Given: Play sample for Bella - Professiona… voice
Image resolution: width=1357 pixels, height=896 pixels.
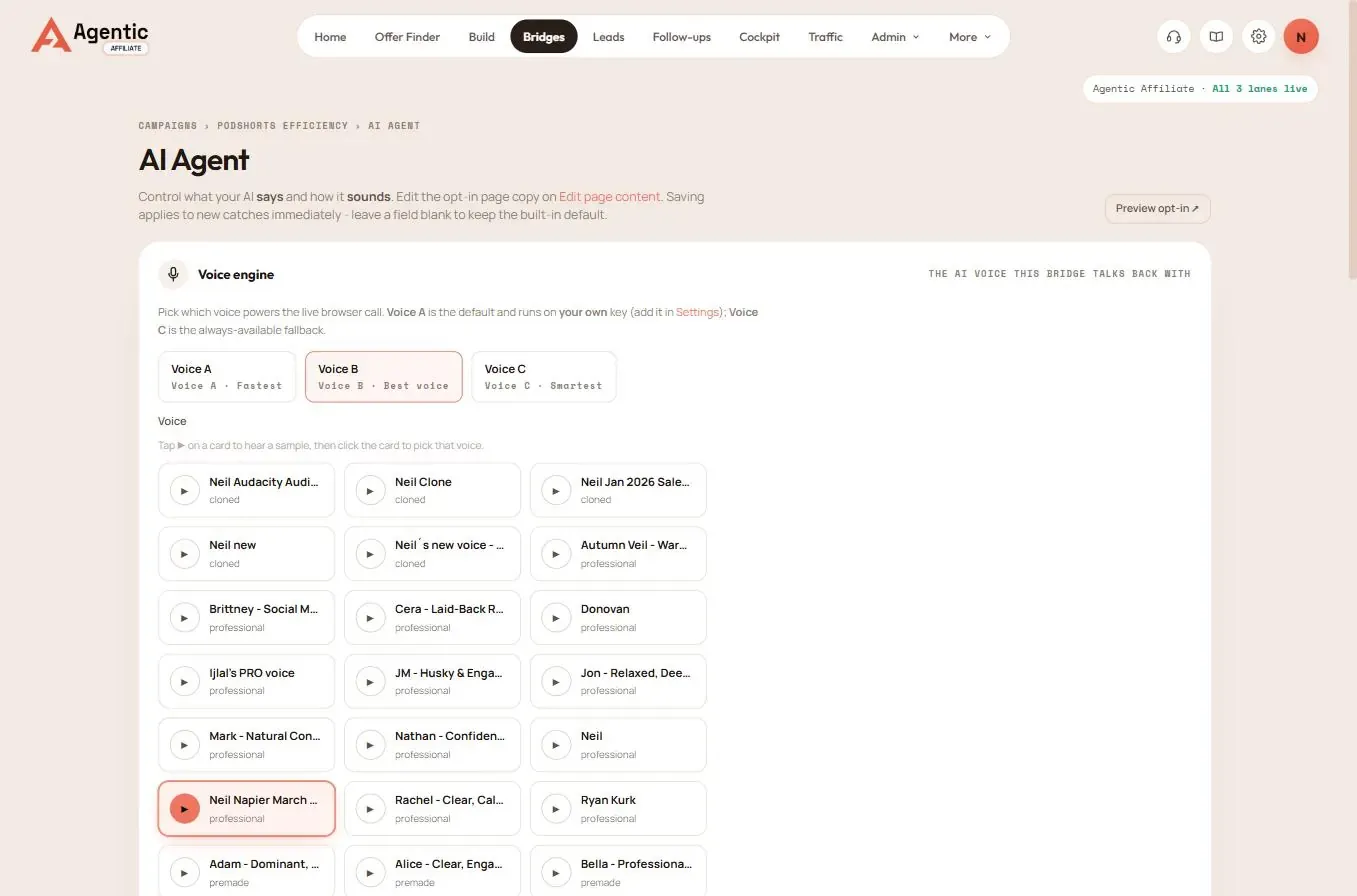Looking at the screenshot, I should [x=556, y=872].
